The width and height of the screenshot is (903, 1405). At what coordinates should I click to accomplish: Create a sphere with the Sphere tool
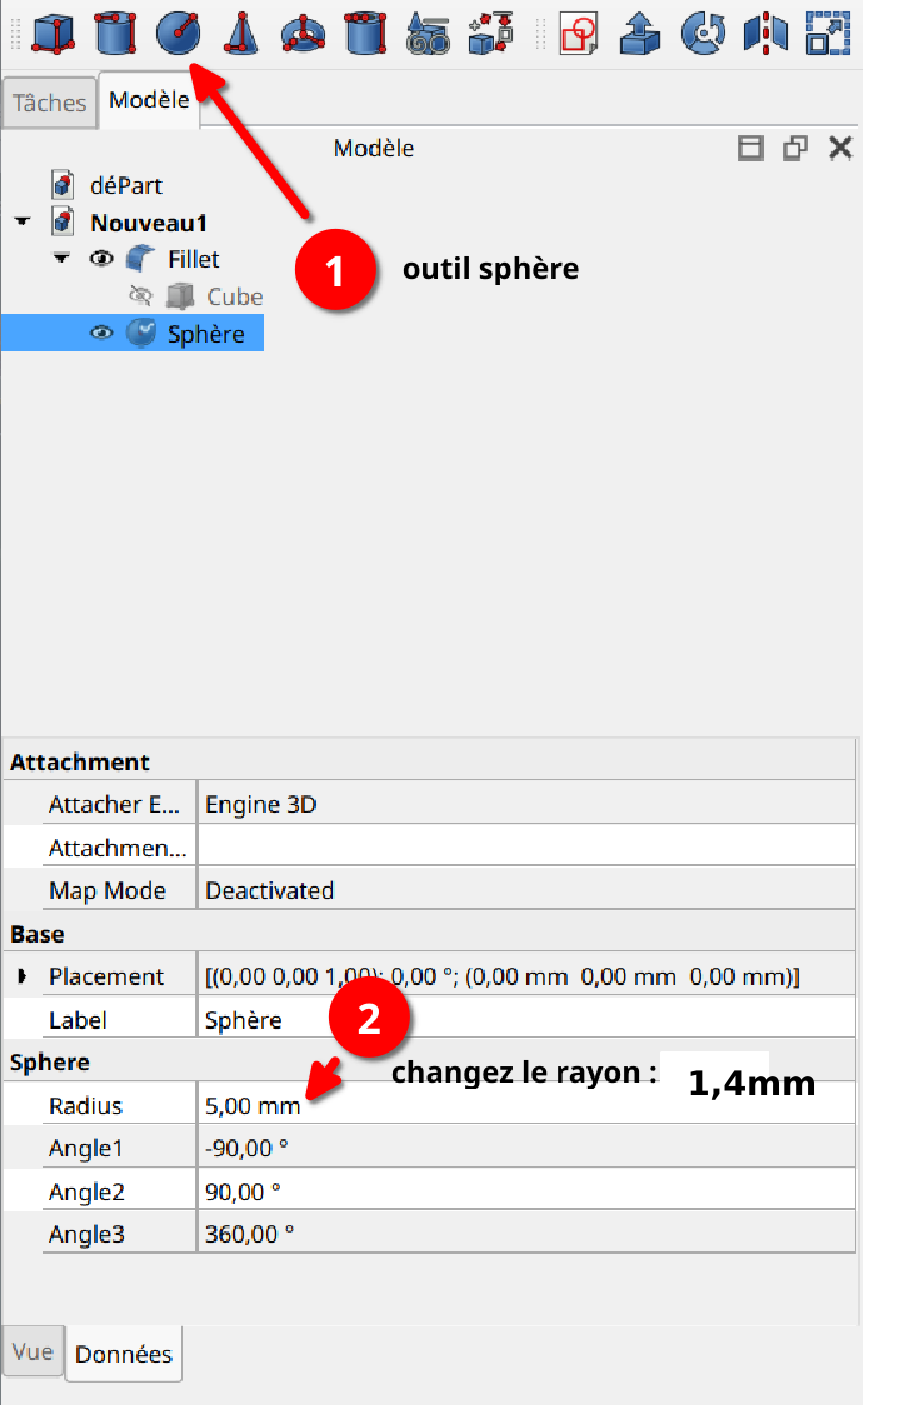pyautogui.click(x=178, y=32)
